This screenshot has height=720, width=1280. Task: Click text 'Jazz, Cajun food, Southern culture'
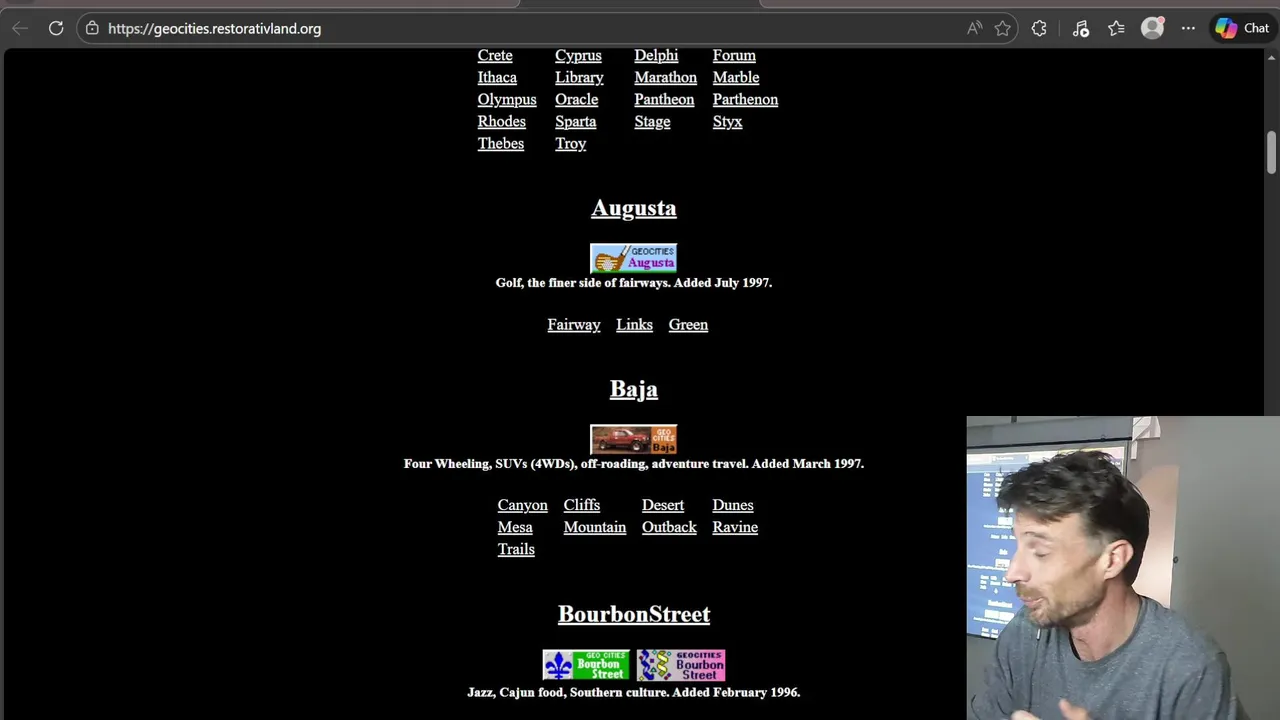[566, 692]
